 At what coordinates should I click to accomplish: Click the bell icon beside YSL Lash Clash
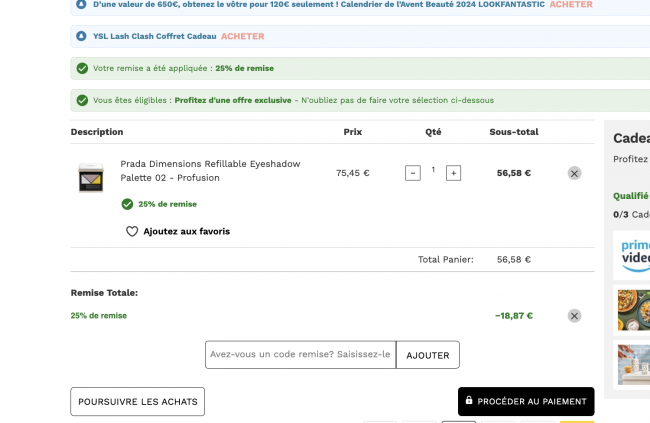81,36
